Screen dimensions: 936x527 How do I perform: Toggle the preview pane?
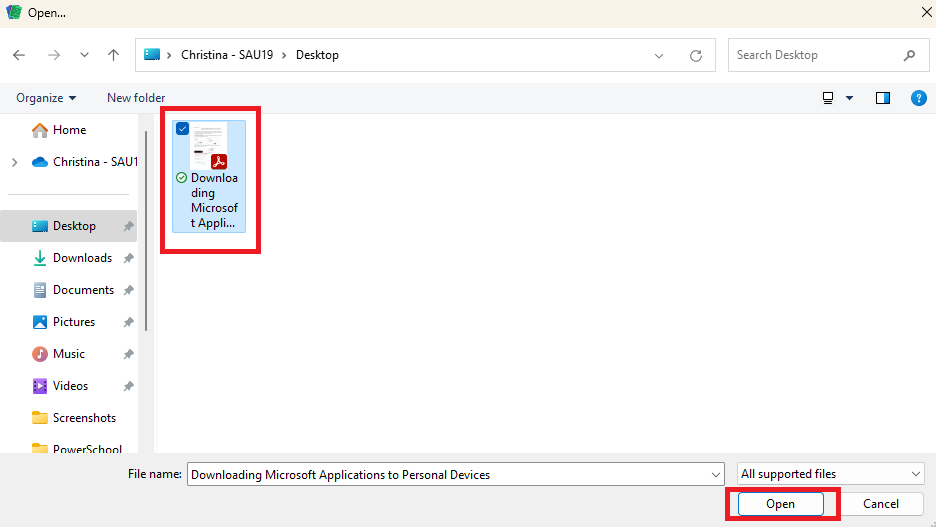click(x=883, y=98)
